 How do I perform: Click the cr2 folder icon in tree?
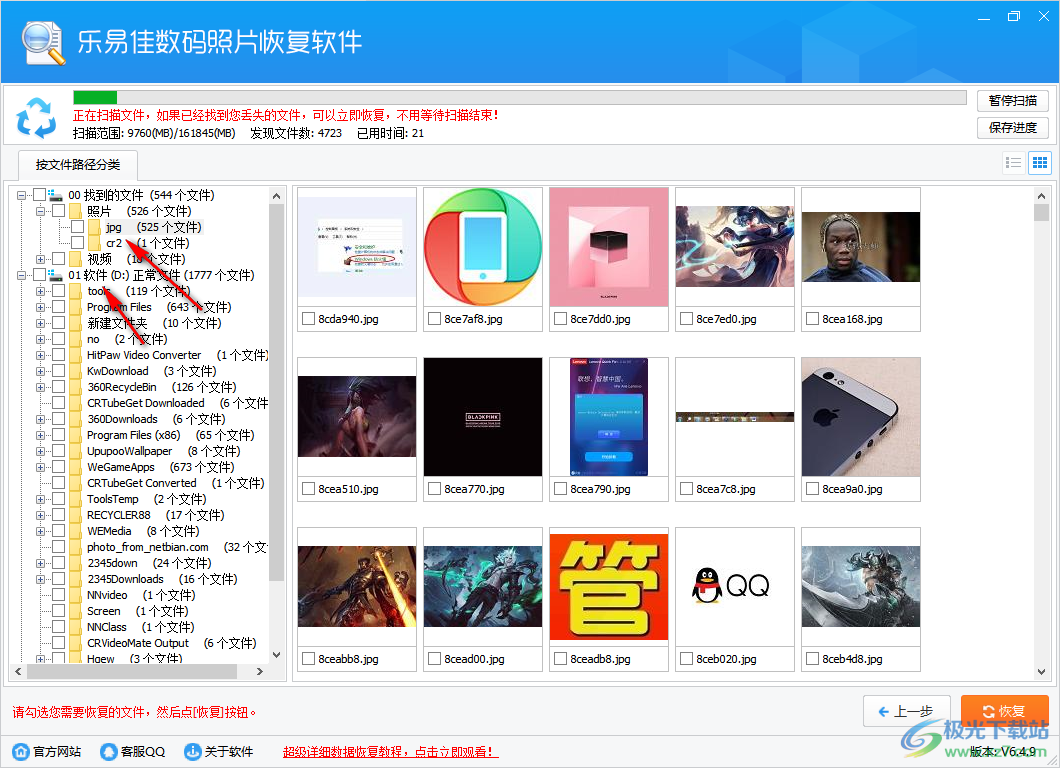pyautogui.click(x=94, y=243)
